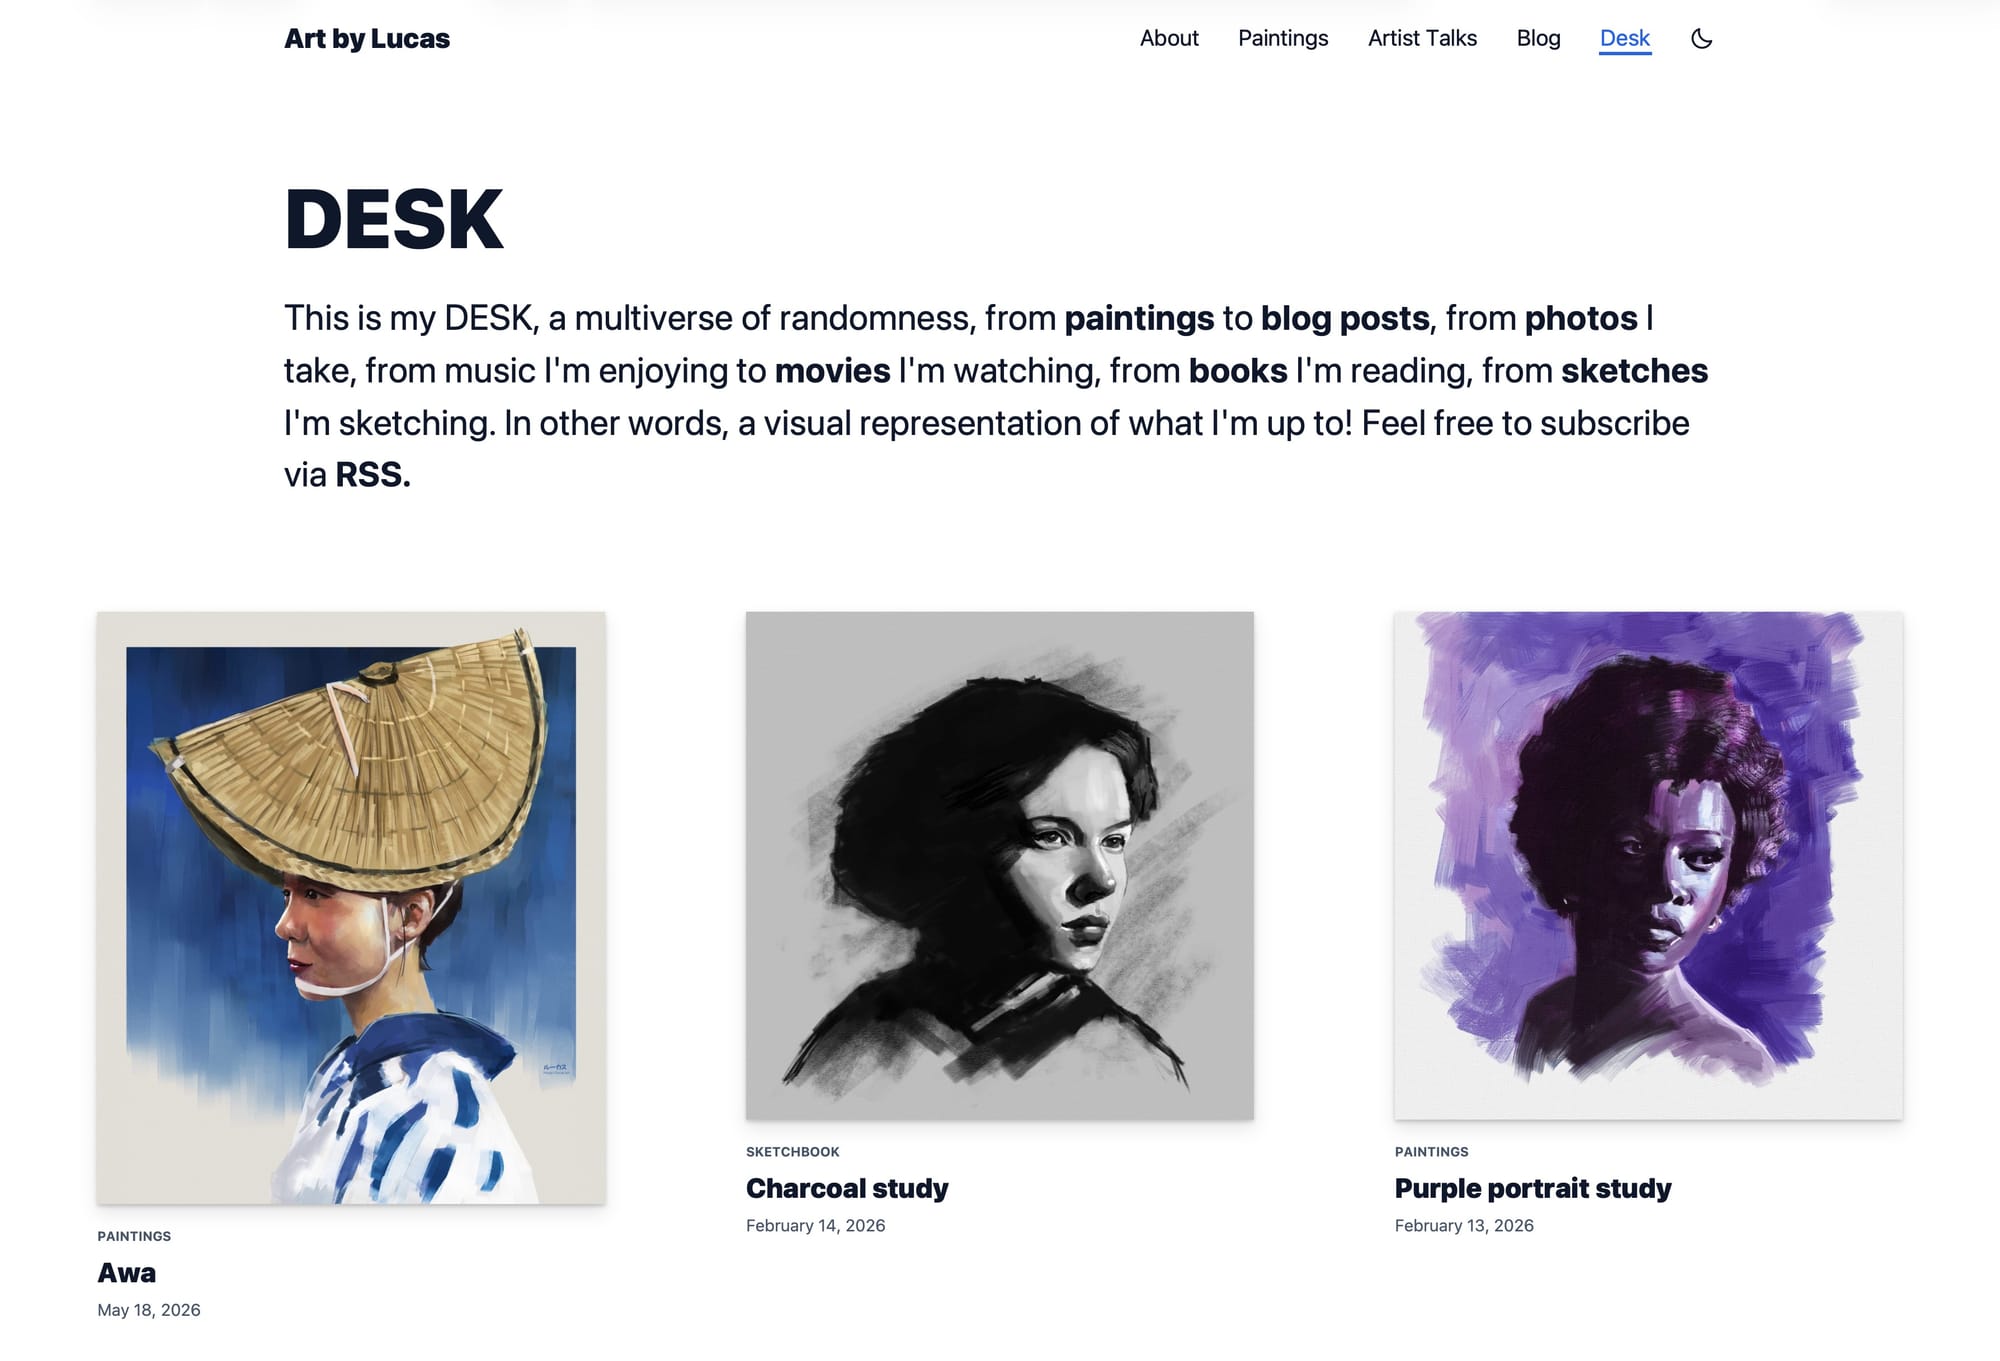Click the Awa post title
This screenshot has width=2000, height=1361.
(x=127, y=1273)
